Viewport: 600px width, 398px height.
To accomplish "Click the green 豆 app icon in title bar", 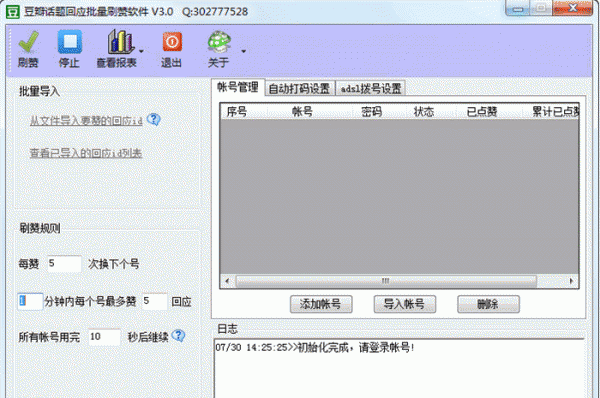I will tap(13, 12).
